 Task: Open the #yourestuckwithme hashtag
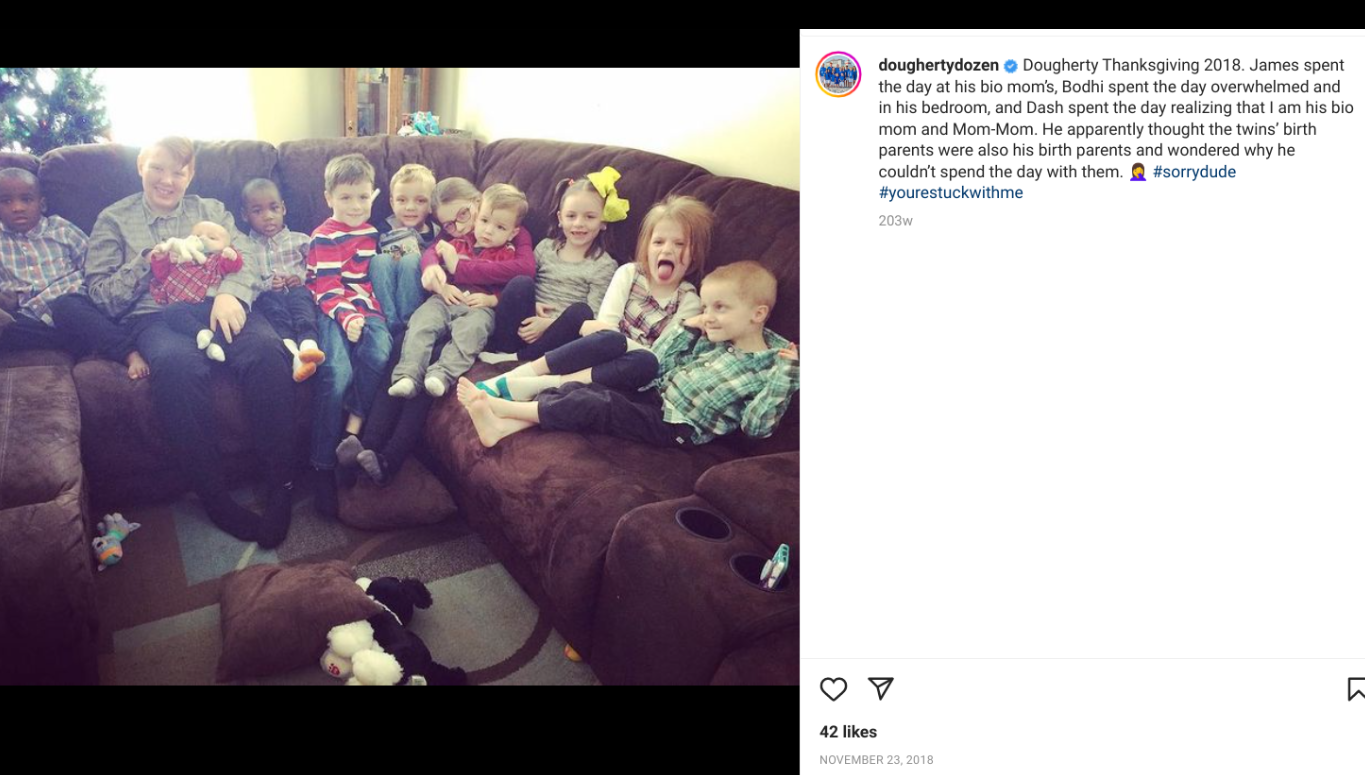coord(950,193)
